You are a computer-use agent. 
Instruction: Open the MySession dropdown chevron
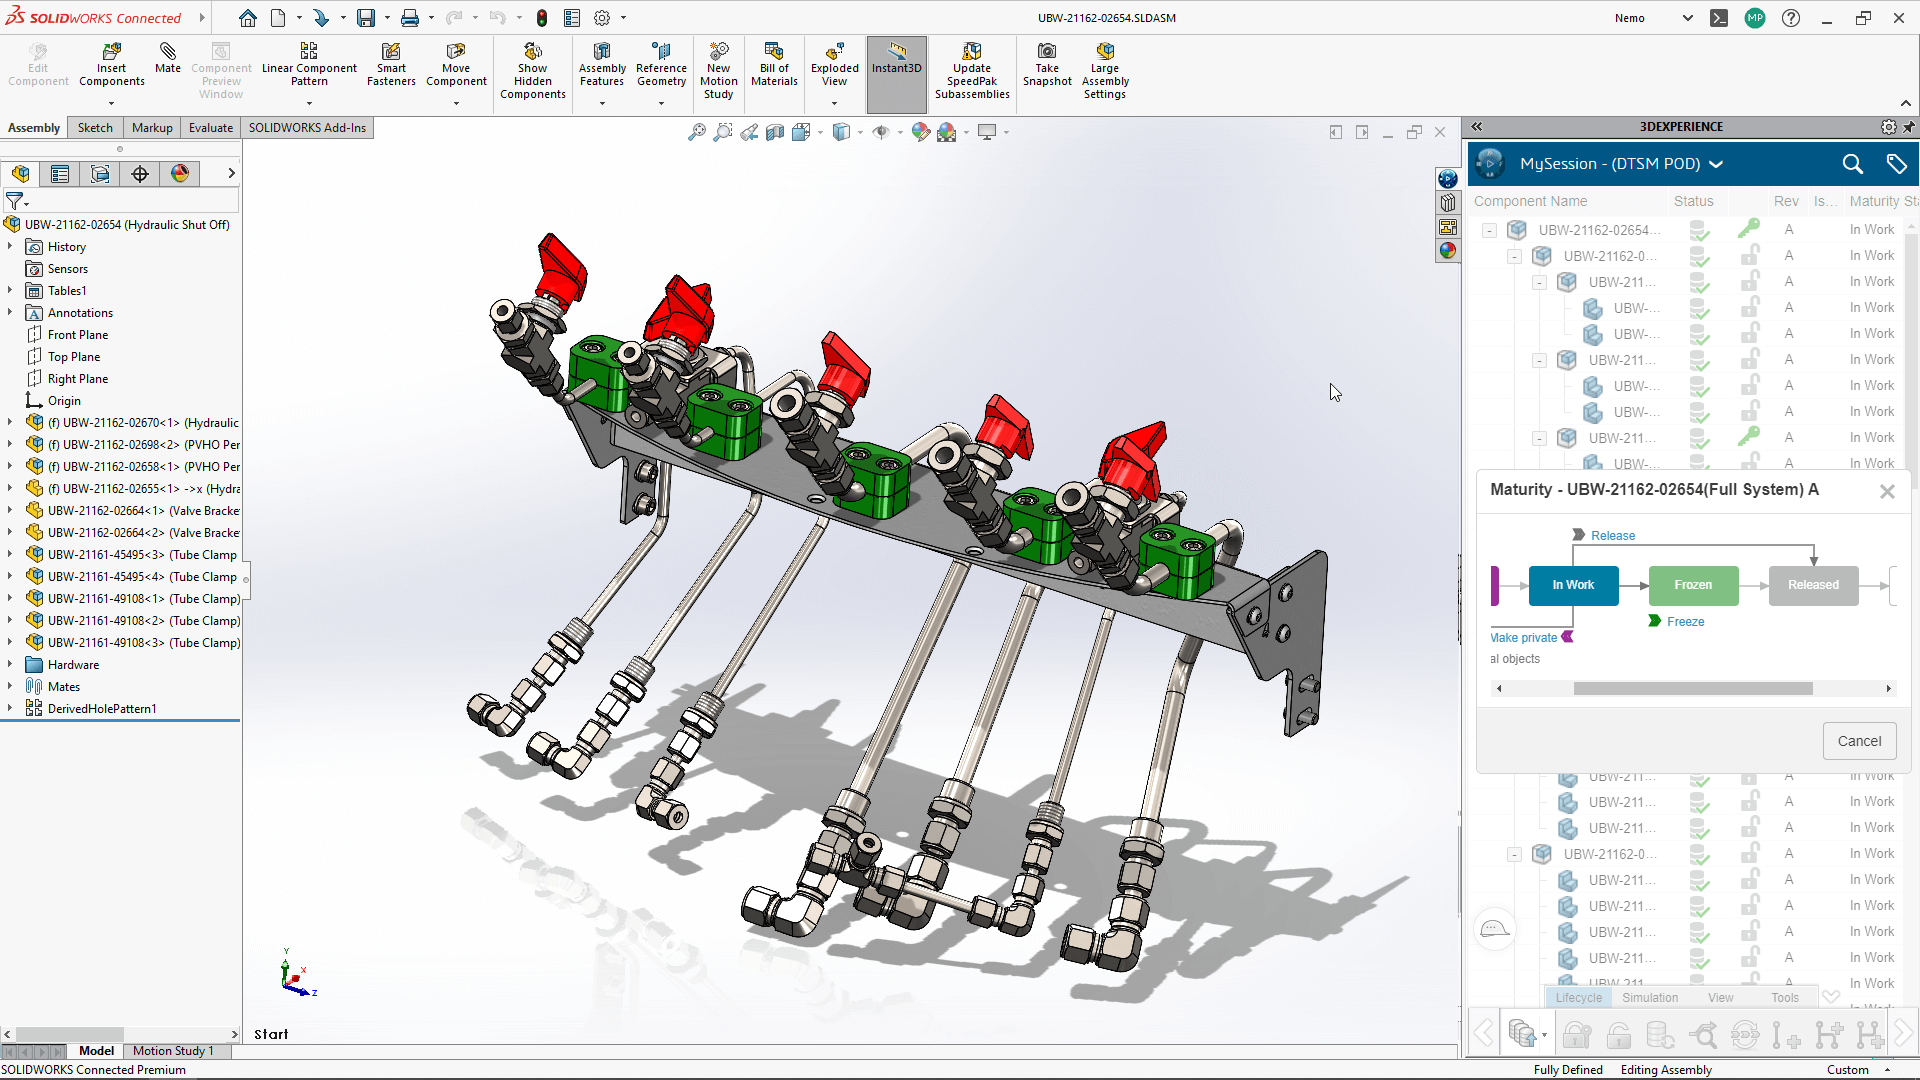pos(1716,164)
